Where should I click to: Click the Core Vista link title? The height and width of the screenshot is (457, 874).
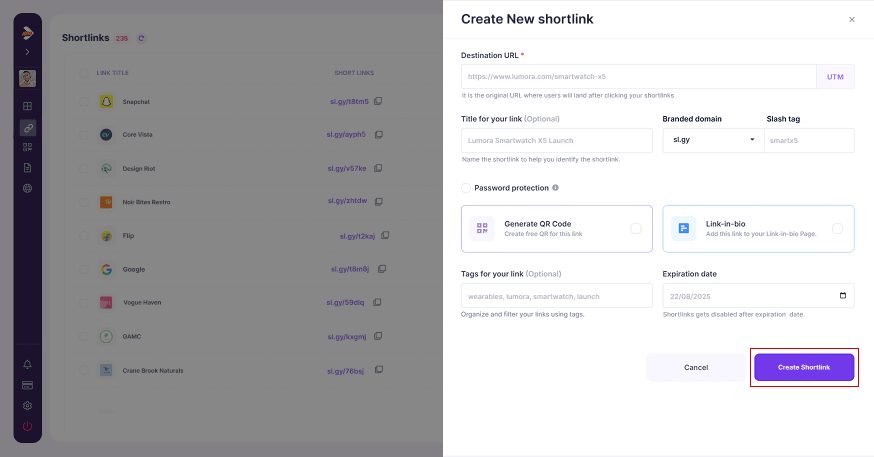[x=137, y=135]
